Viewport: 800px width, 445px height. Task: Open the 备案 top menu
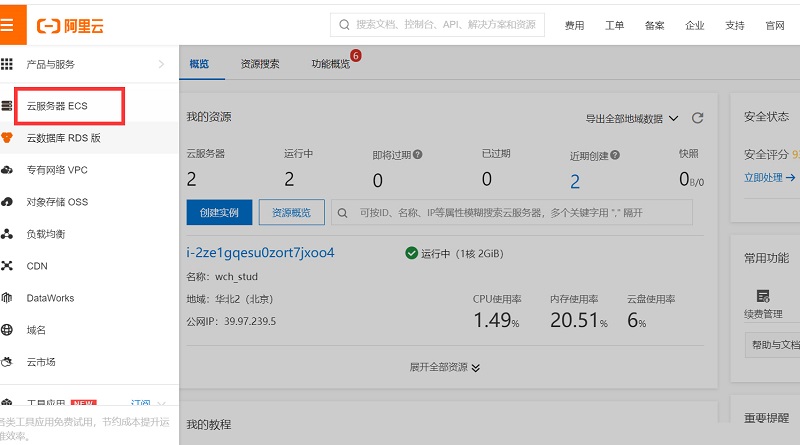click(x=655, y=25)
